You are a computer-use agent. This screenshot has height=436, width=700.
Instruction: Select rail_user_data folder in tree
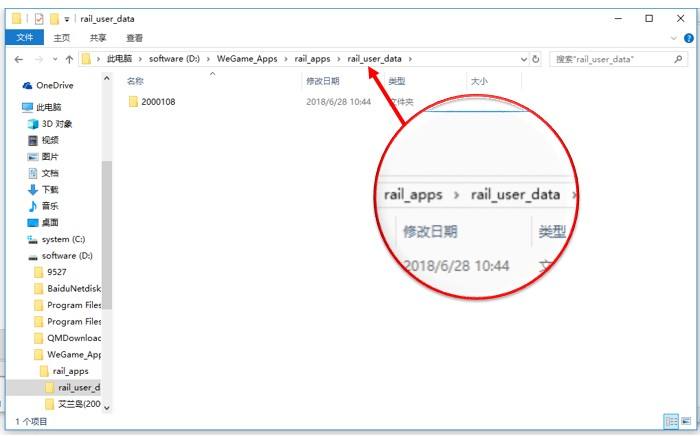click(79, 388)
